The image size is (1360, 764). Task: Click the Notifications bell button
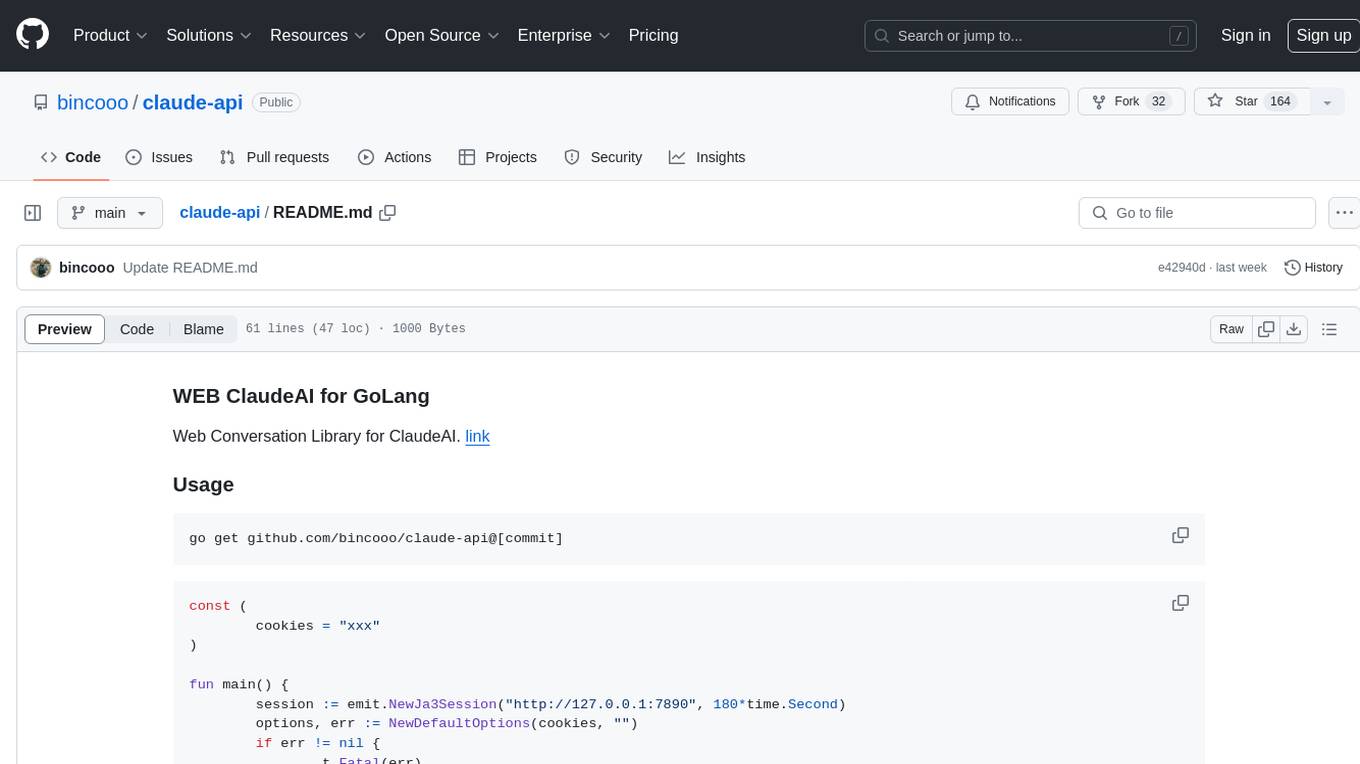1010,102
